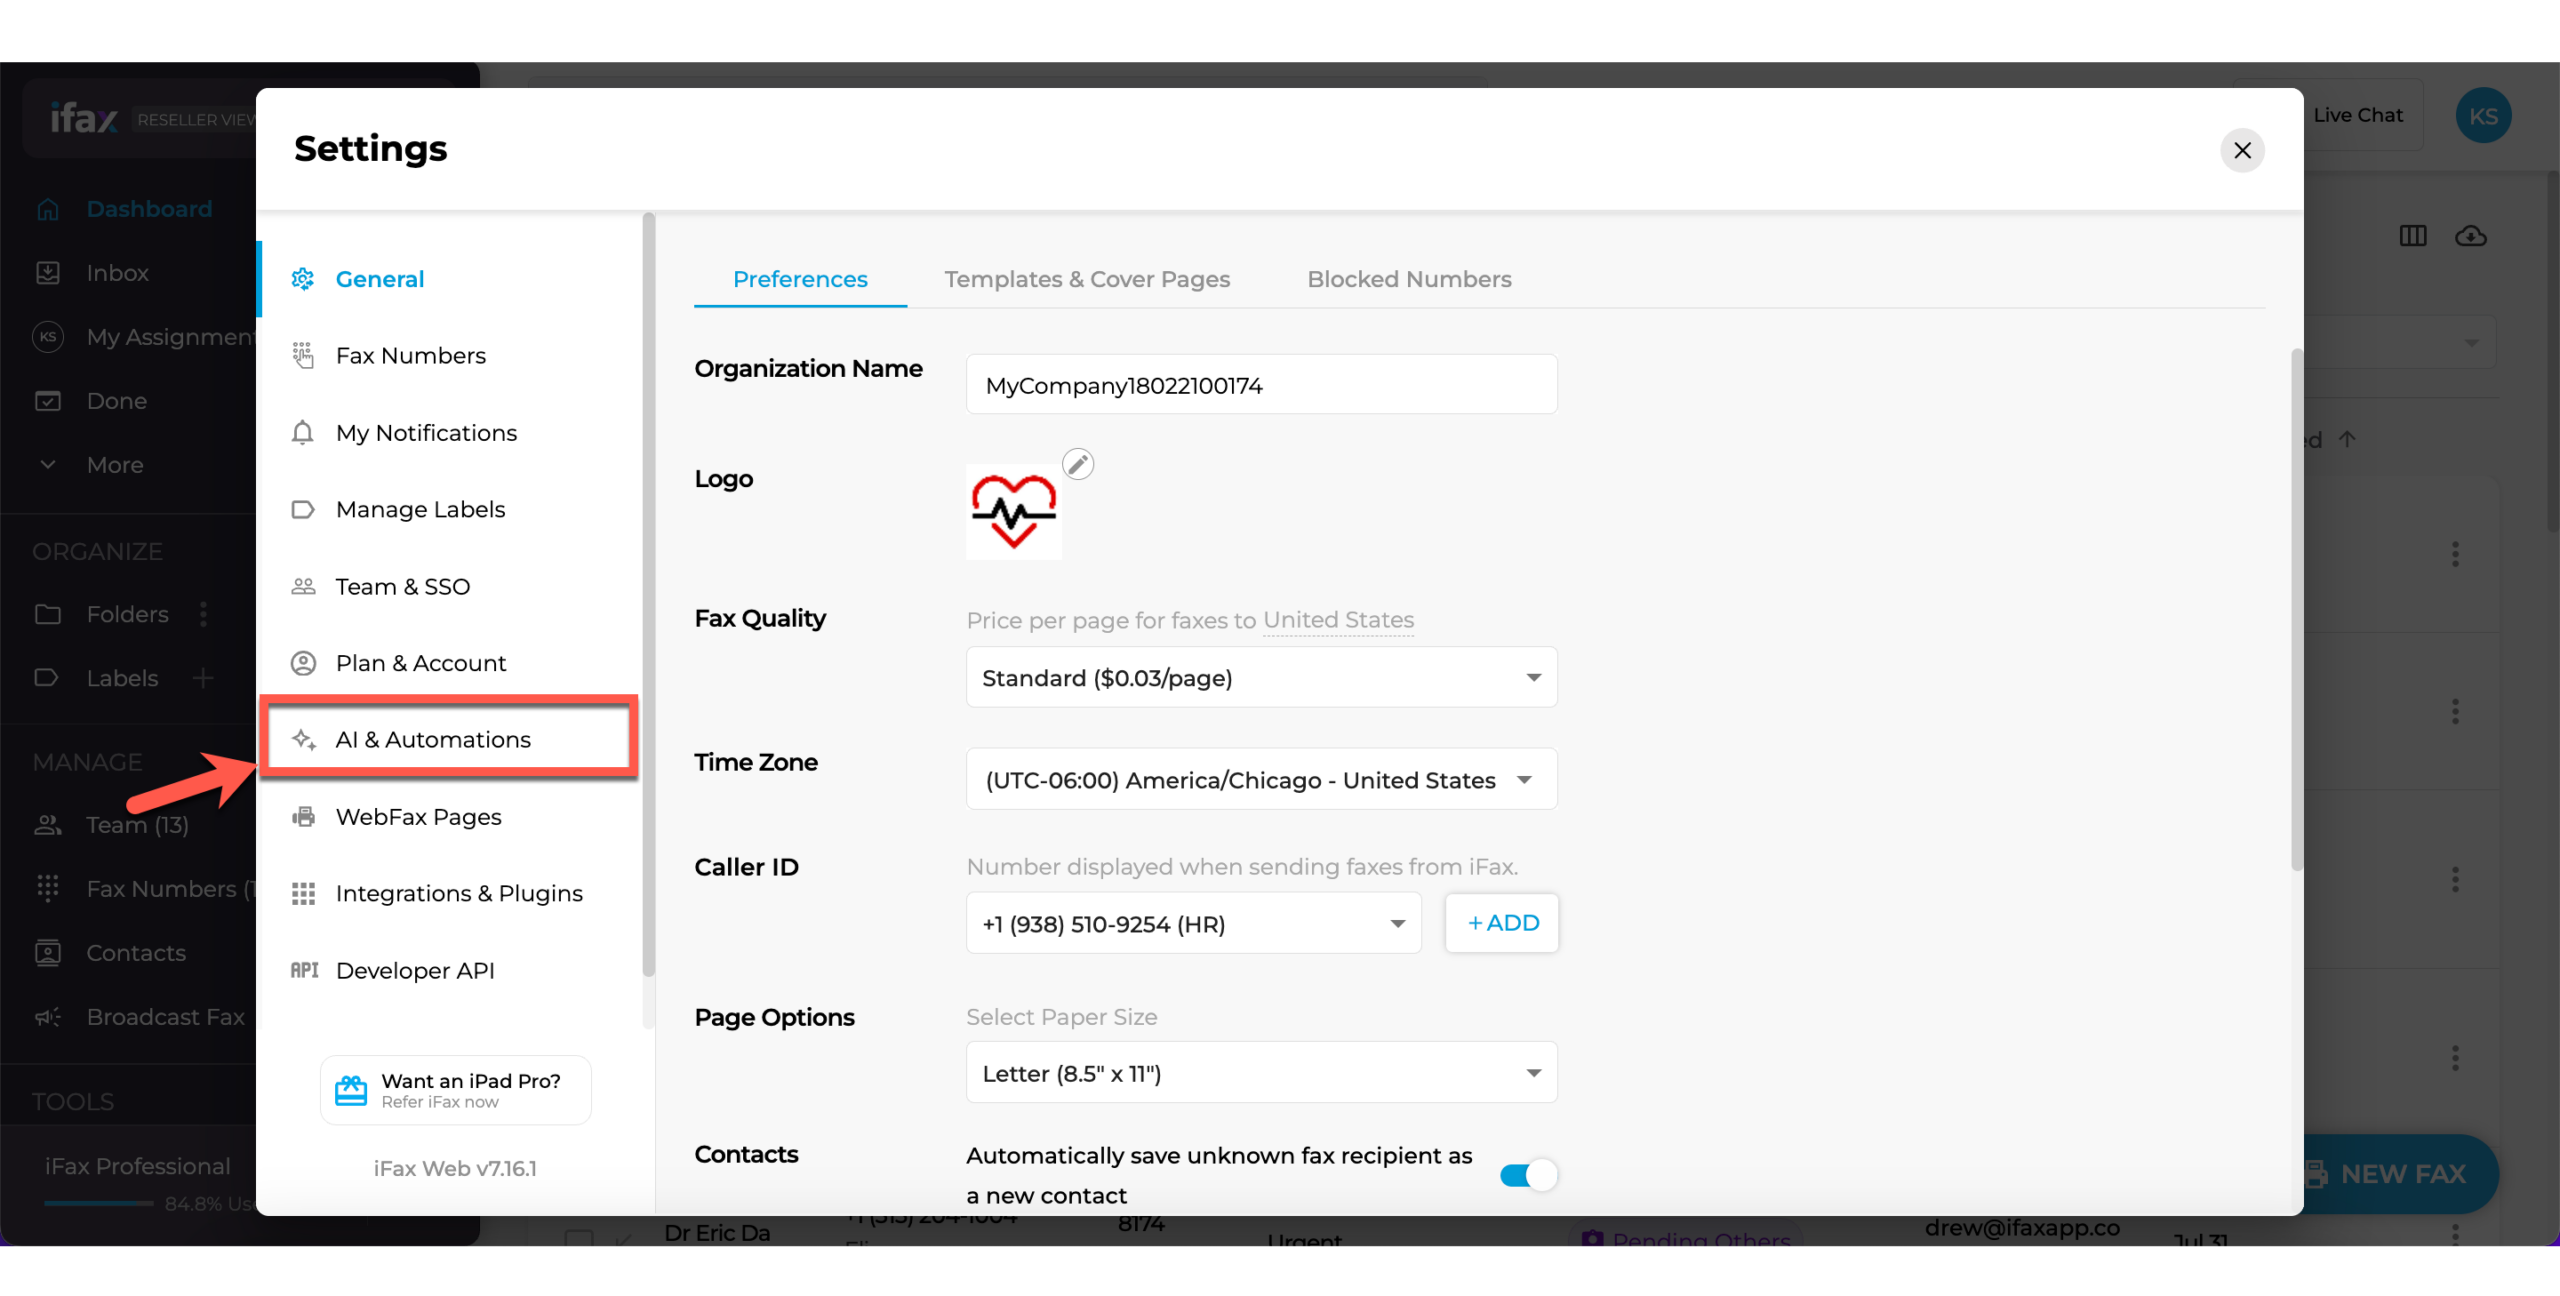This screenshot has height=1296, width=2560.
Task: Open Fax Numbers settings section
Action: [x=450, y=355]
